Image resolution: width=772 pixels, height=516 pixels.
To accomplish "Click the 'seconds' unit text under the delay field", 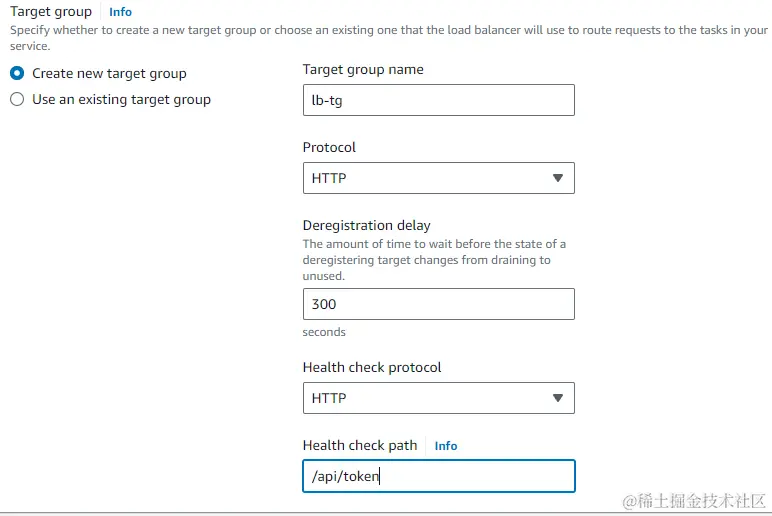I will click(324, 332).
